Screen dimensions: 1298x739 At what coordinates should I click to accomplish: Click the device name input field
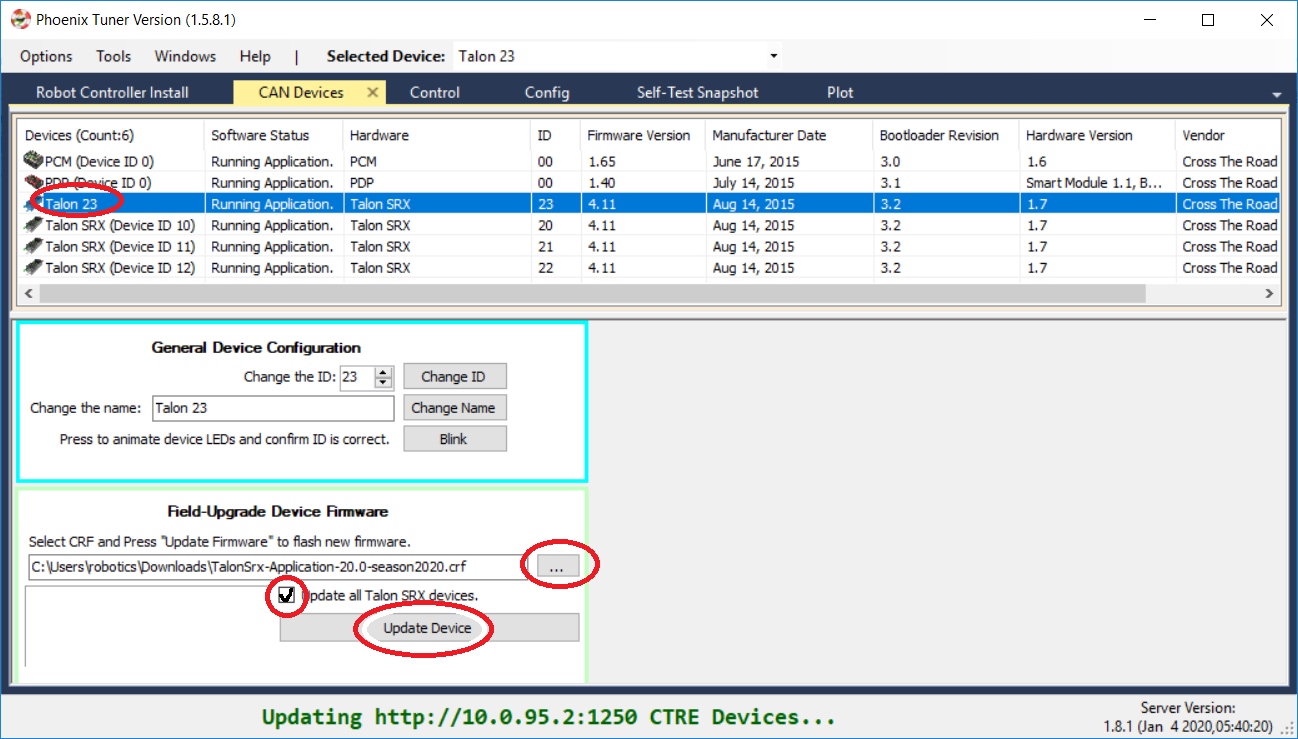tap(272, 408)
